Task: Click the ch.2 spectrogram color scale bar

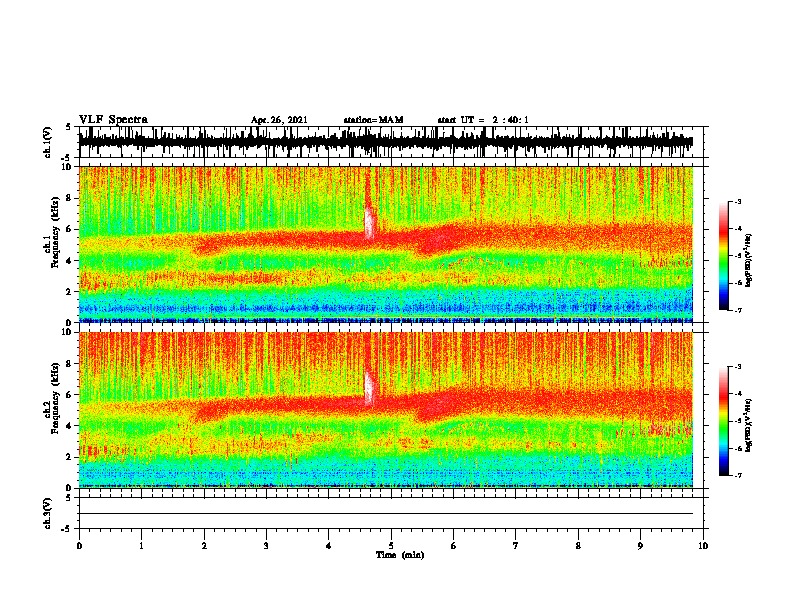Action: 723,421
